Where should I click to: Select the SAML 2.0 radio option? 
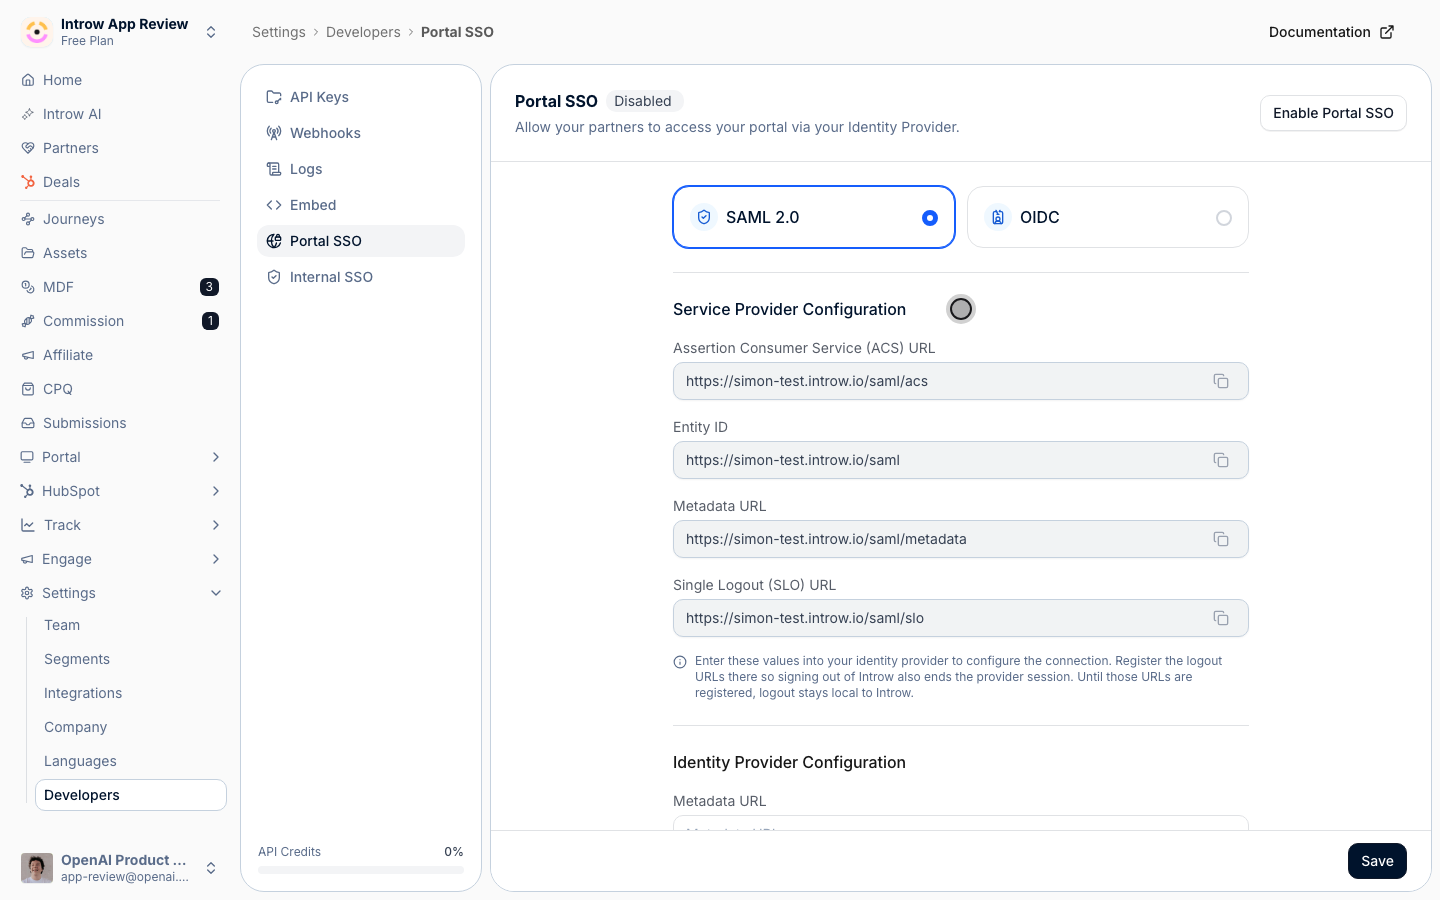click(x=930, y=218)
